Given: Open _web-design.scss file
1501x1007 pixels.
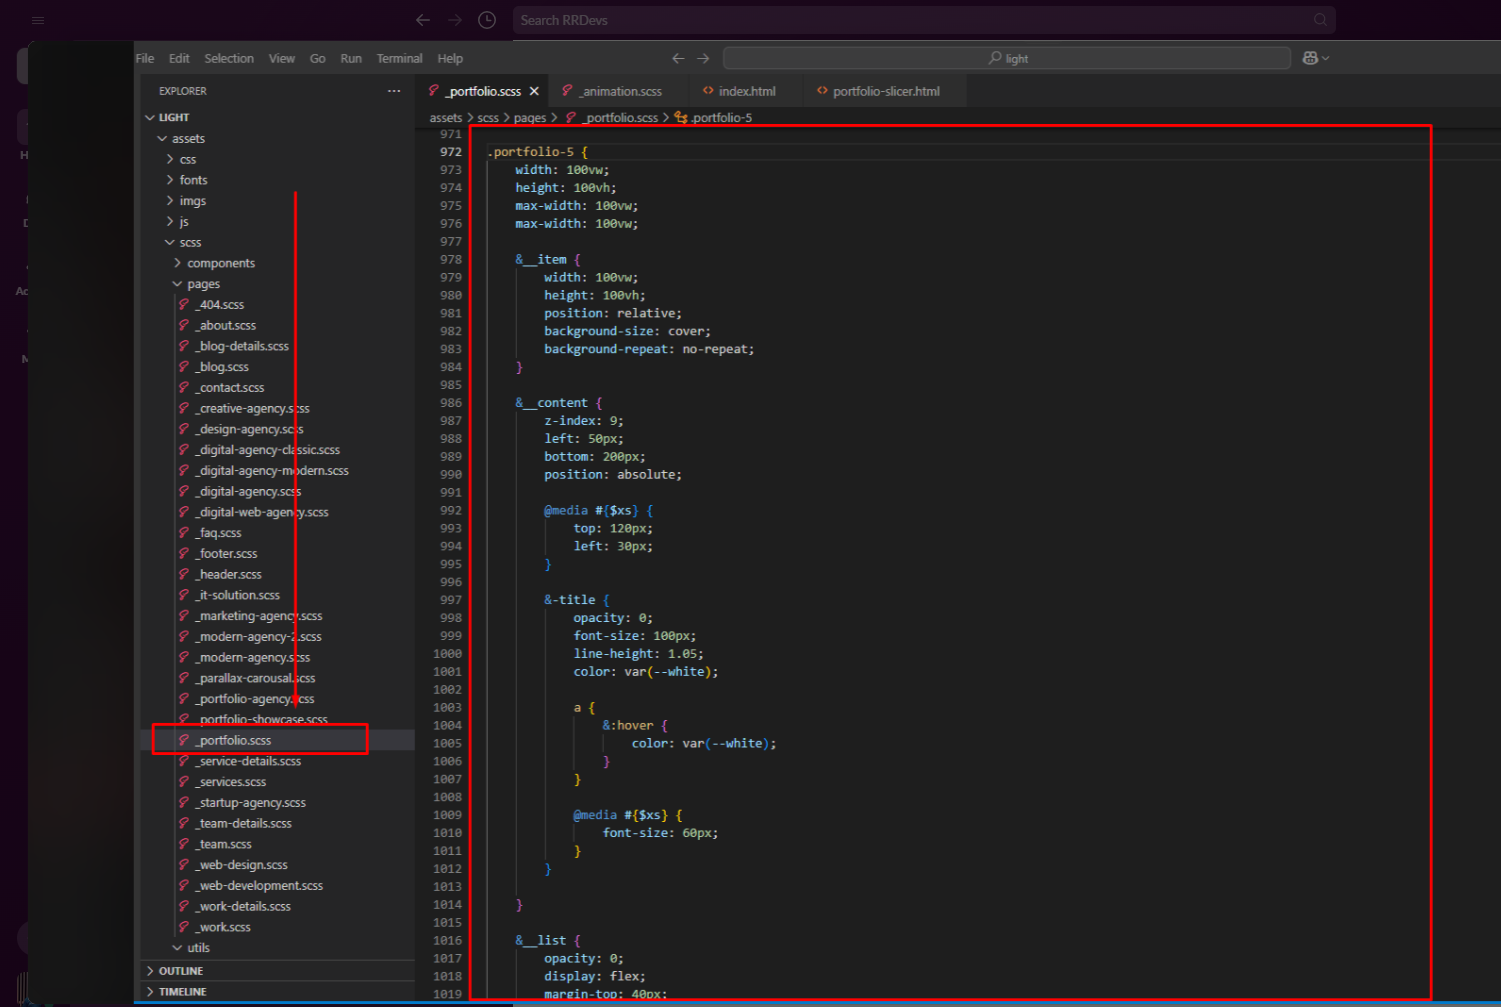Looking at the screenshot, I should pyautogui.click(x=242, y=865).
